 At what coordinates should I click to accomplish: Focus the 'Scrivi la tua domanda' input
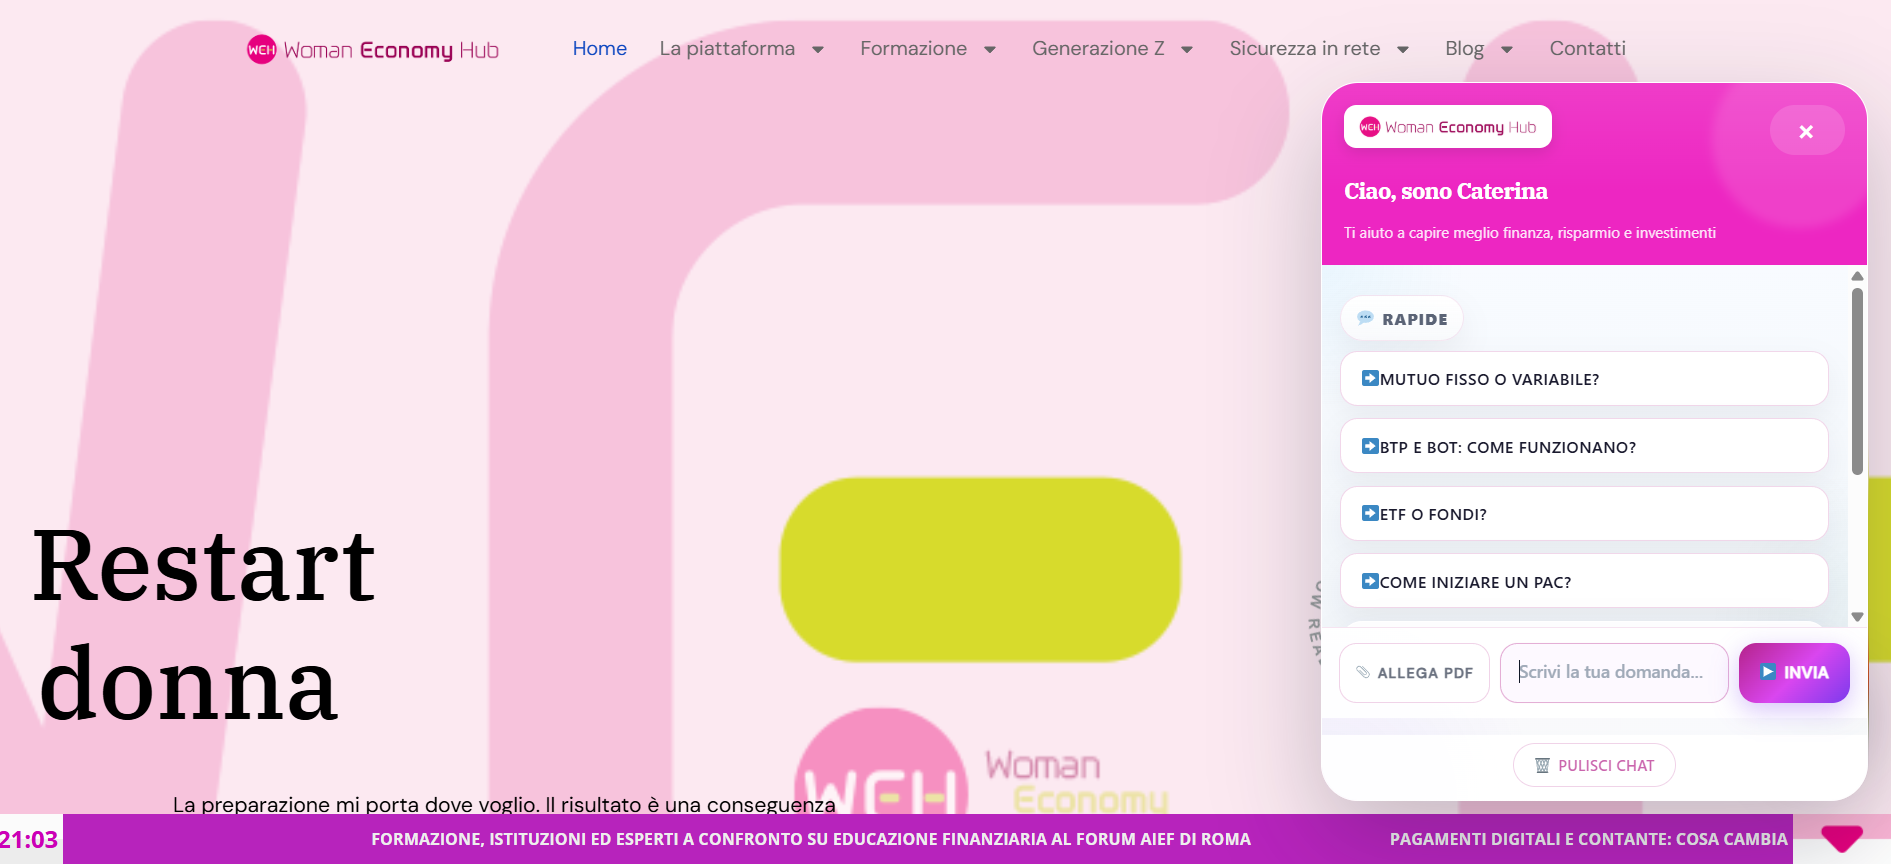click(1614, 673)
